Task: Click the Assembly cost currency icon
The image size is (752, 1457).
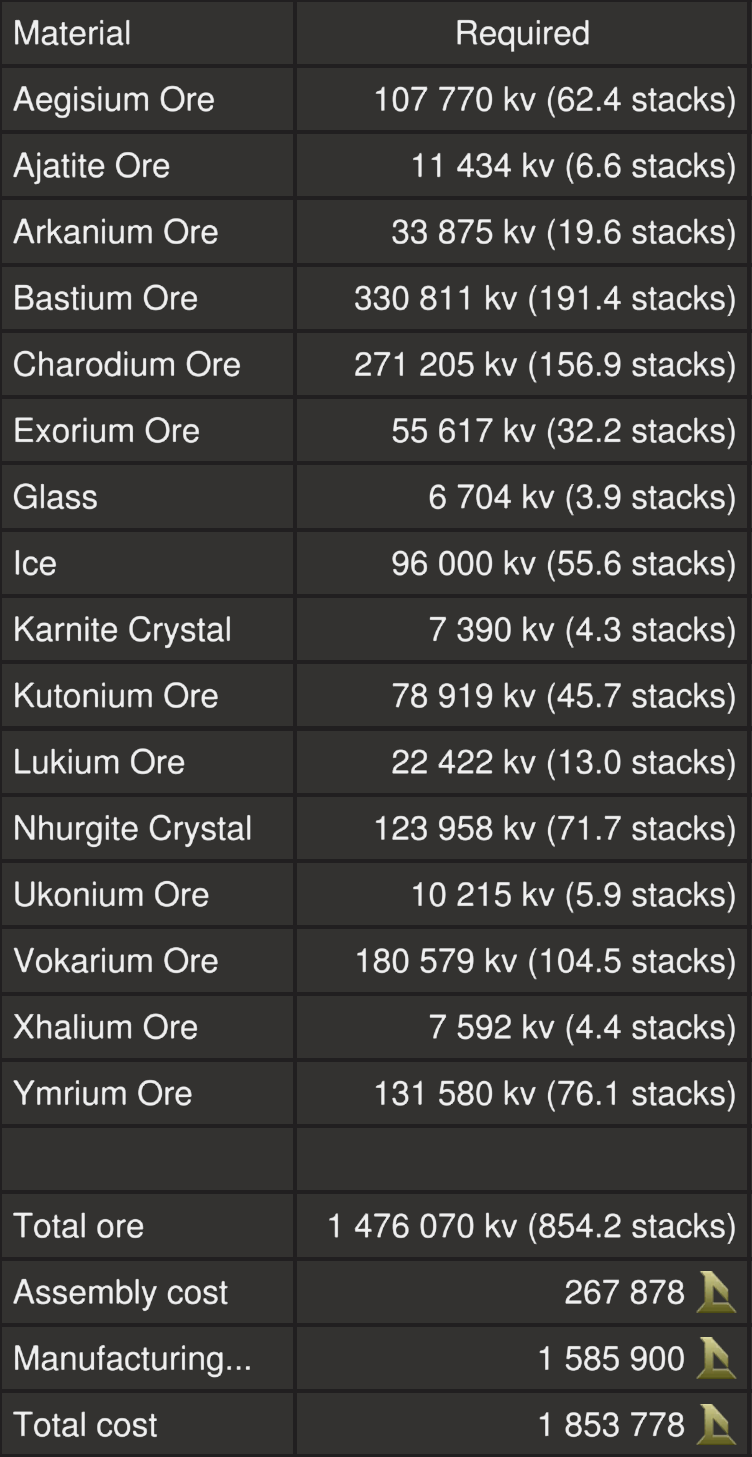Action: coord(716,1292)
